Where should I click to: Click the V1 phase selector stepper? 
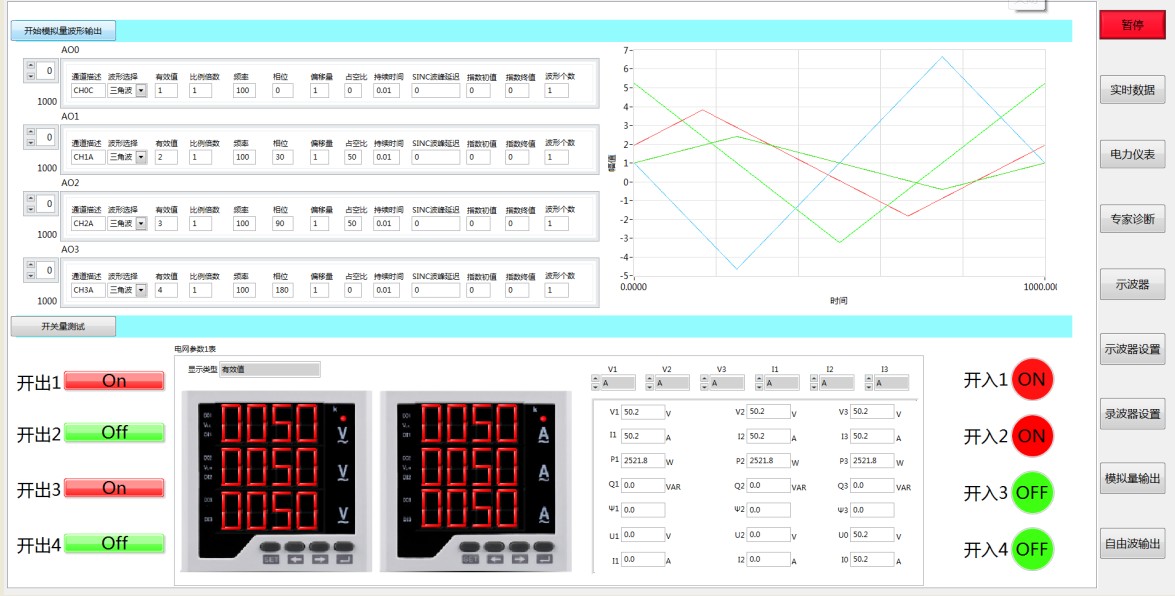pos(596,383)
